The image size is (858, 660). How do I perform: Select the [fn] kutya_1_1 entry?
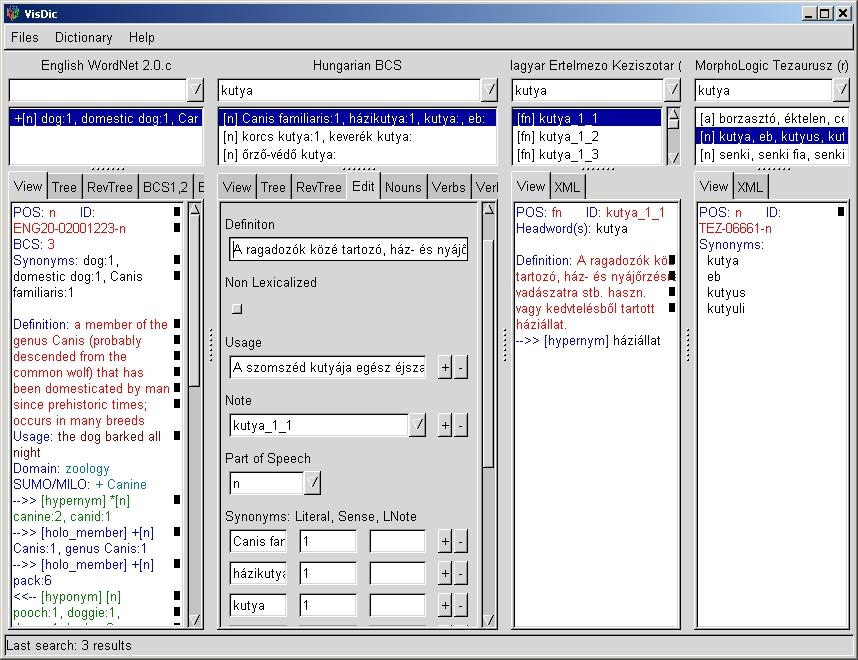(587, 118)
